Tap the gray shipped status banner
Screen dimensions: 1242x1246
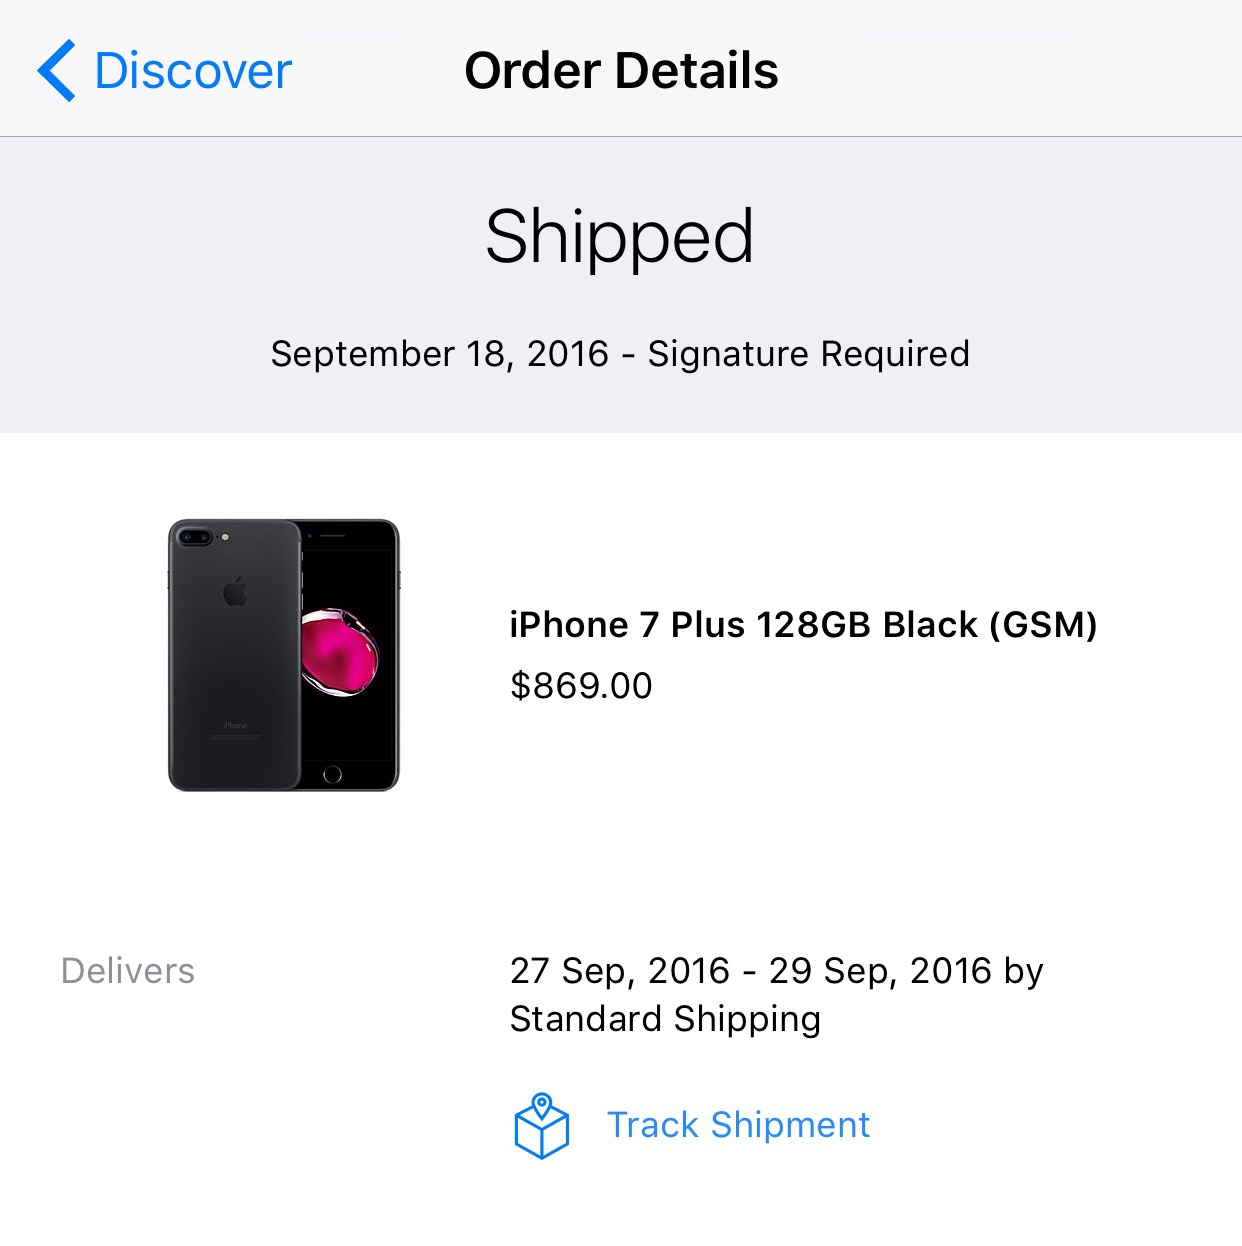point(621,285)
